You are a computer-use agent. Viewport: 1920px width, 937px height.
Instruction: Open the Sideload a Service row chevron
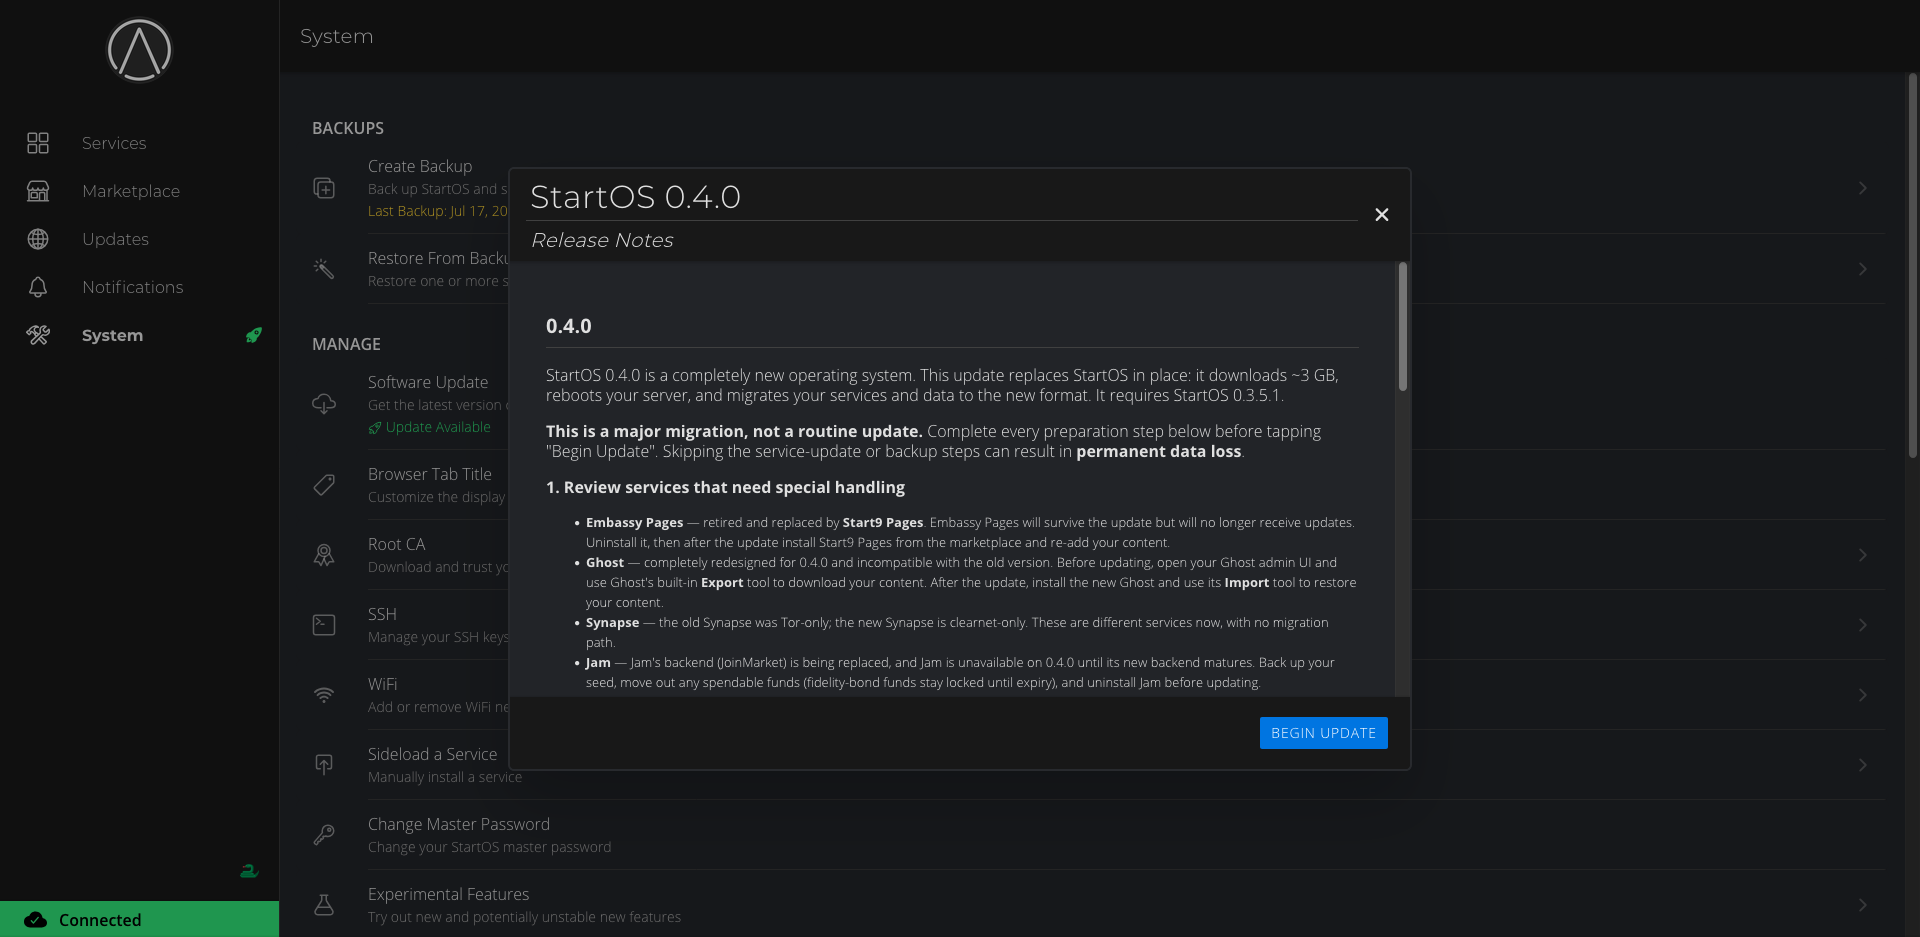click(x=1863, y=765)
